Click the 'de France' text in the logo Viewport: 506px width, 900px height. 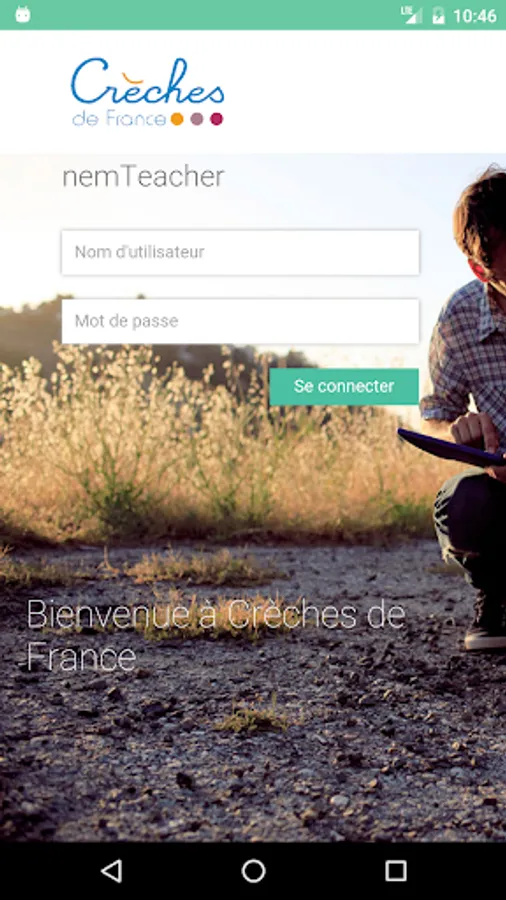coord(119,119)
